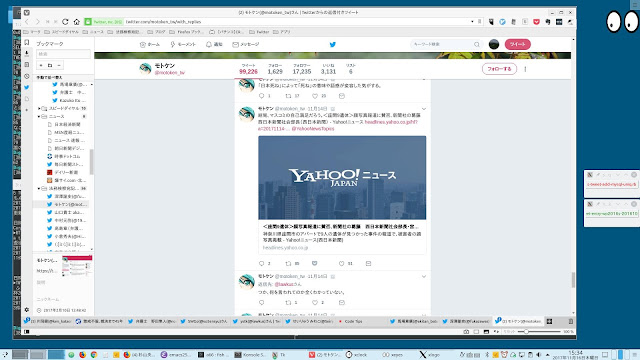The width and height of the screenshot is (640, 360).
Task: Open Vivaldi settings gear in sidebar
Action: [27, 310]
